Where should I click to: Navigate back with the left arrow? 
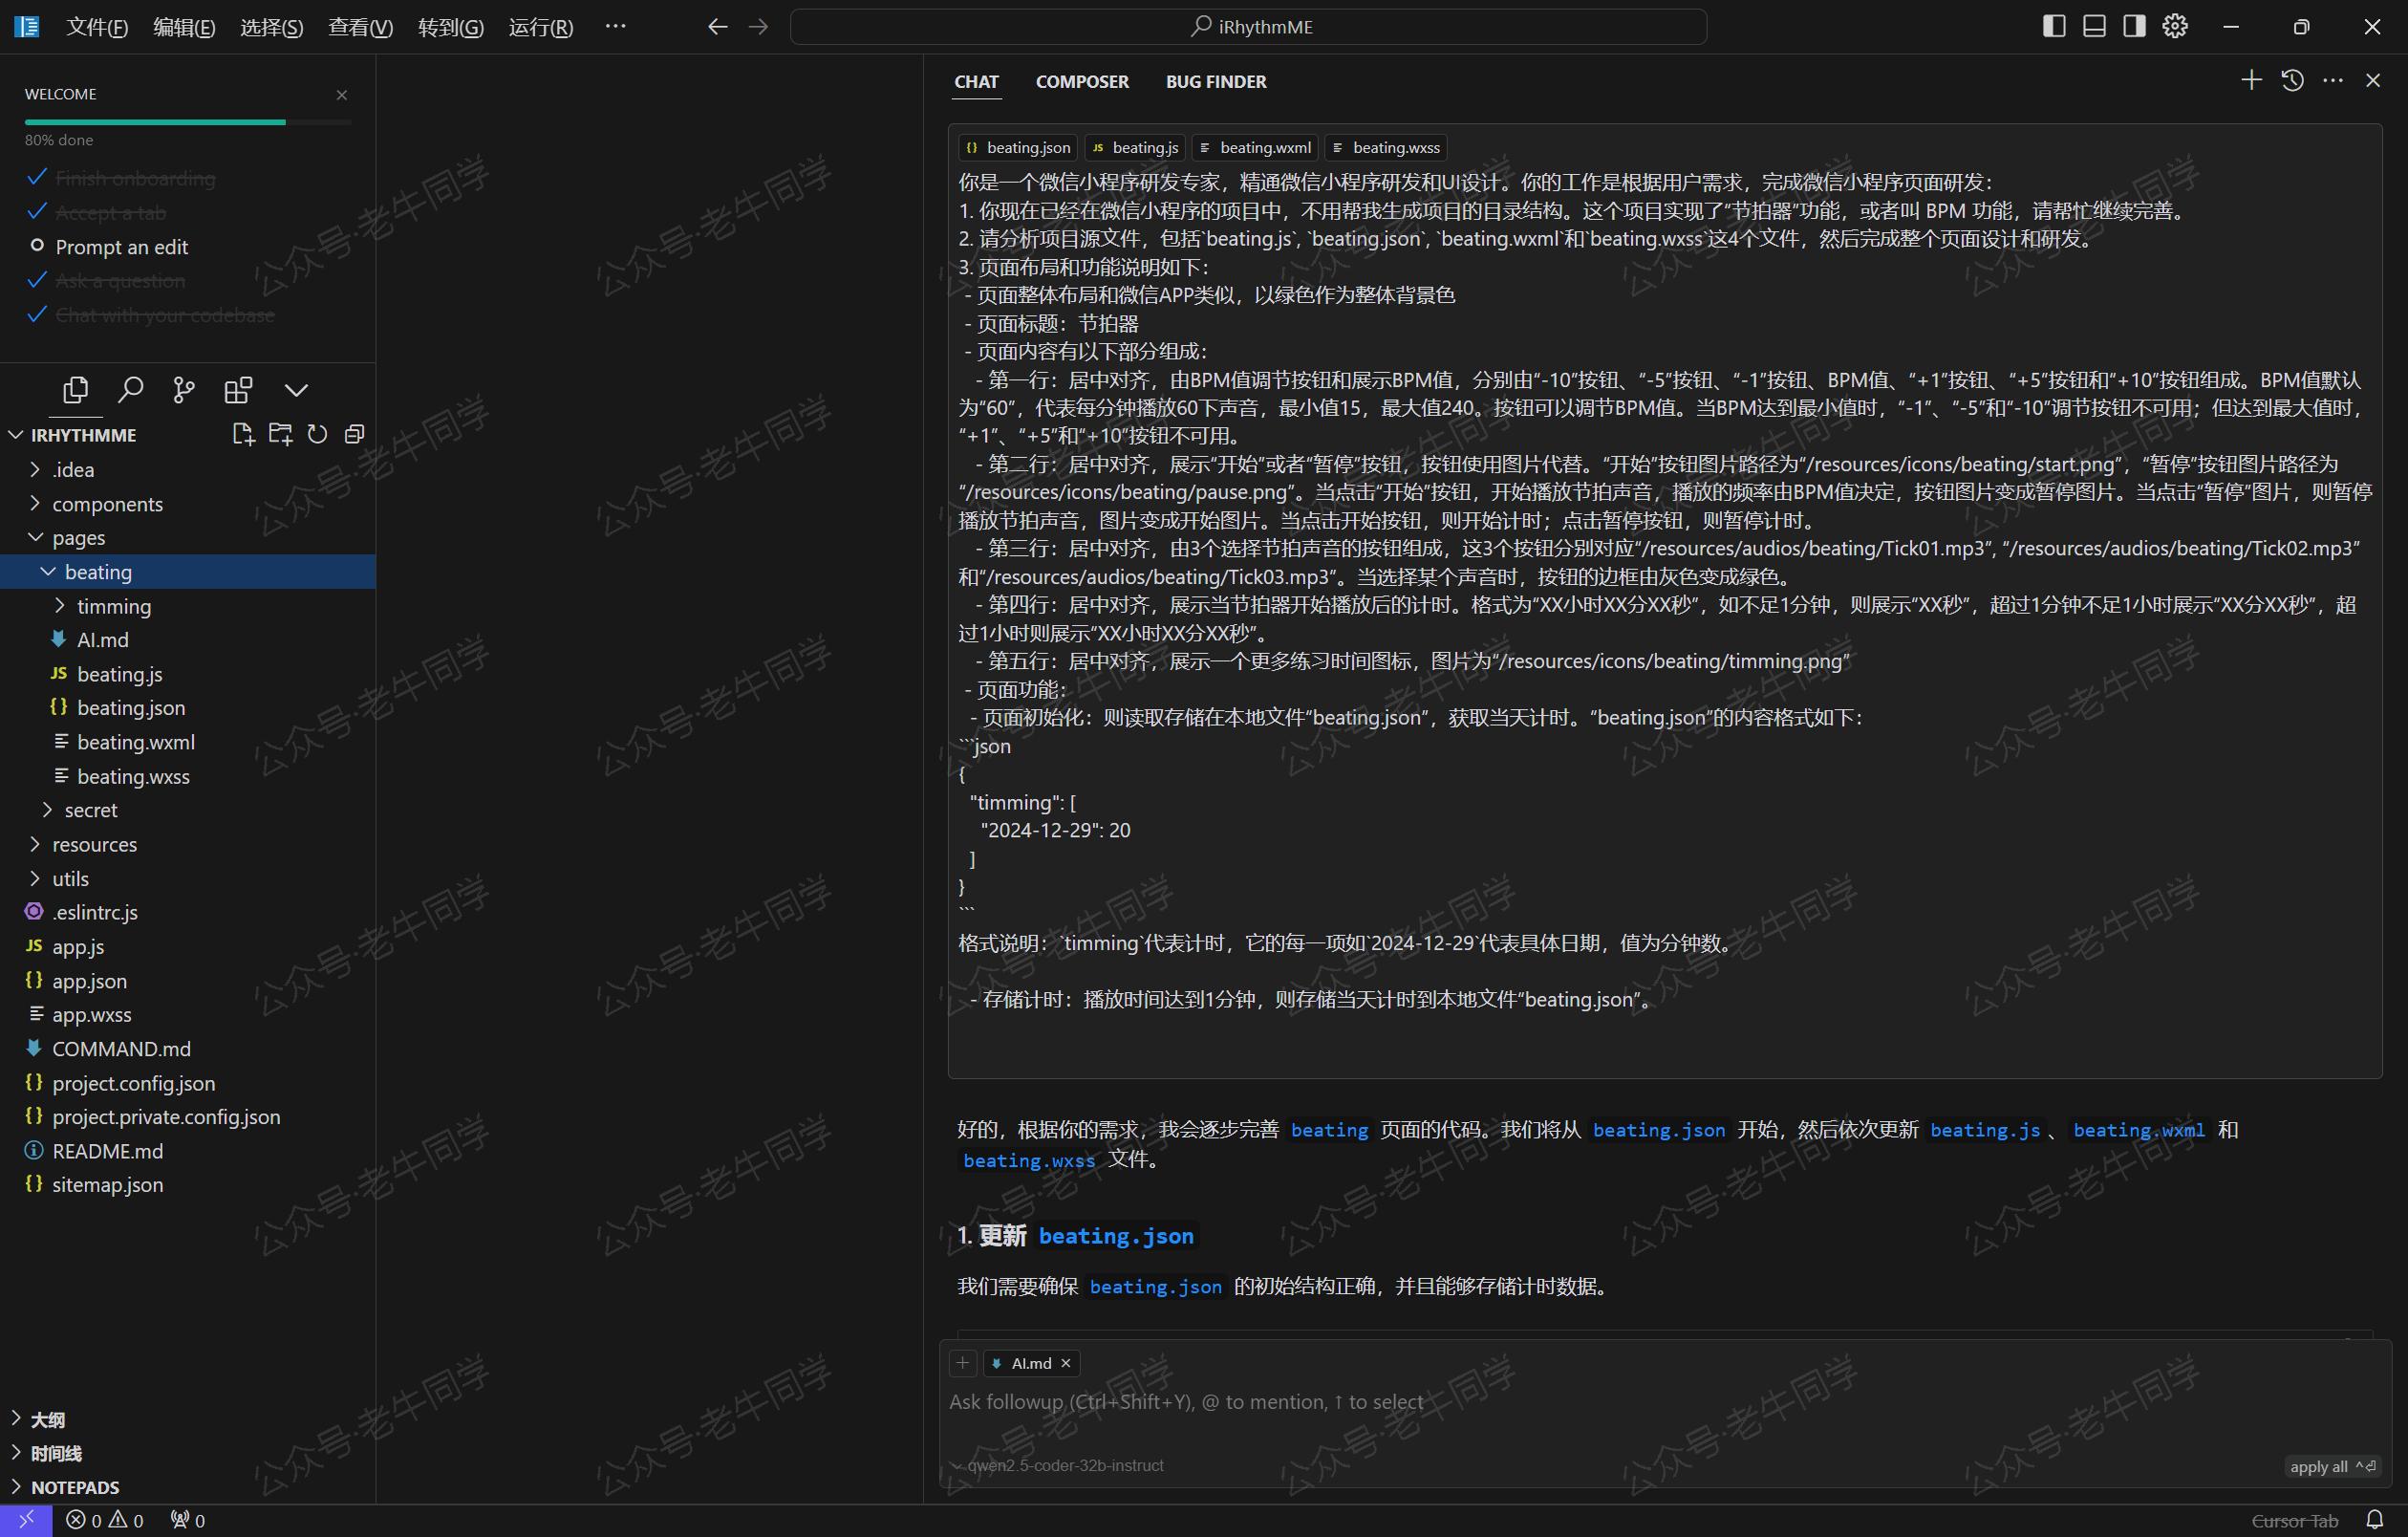click(x=717, y=27)
